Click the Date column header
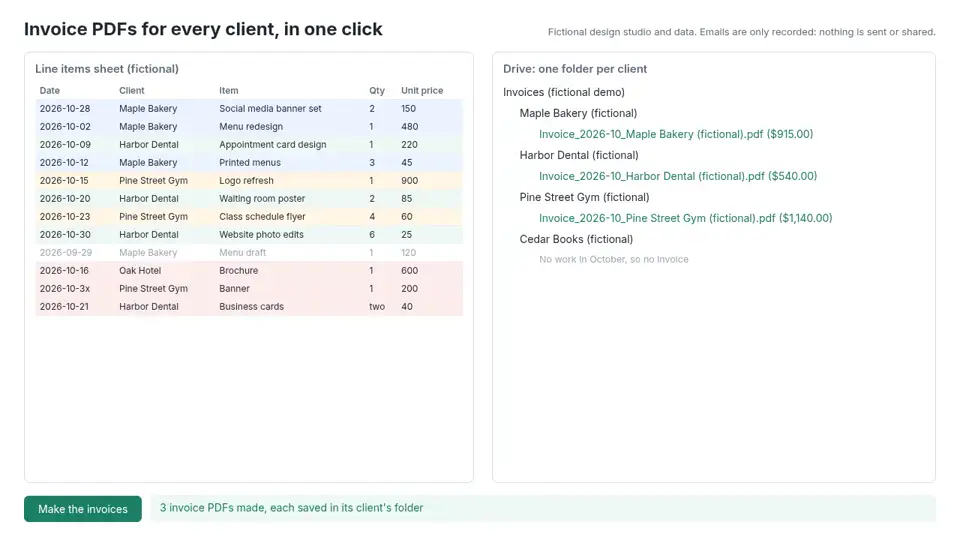Screen dimensions: 960x540 coord(50,91)
